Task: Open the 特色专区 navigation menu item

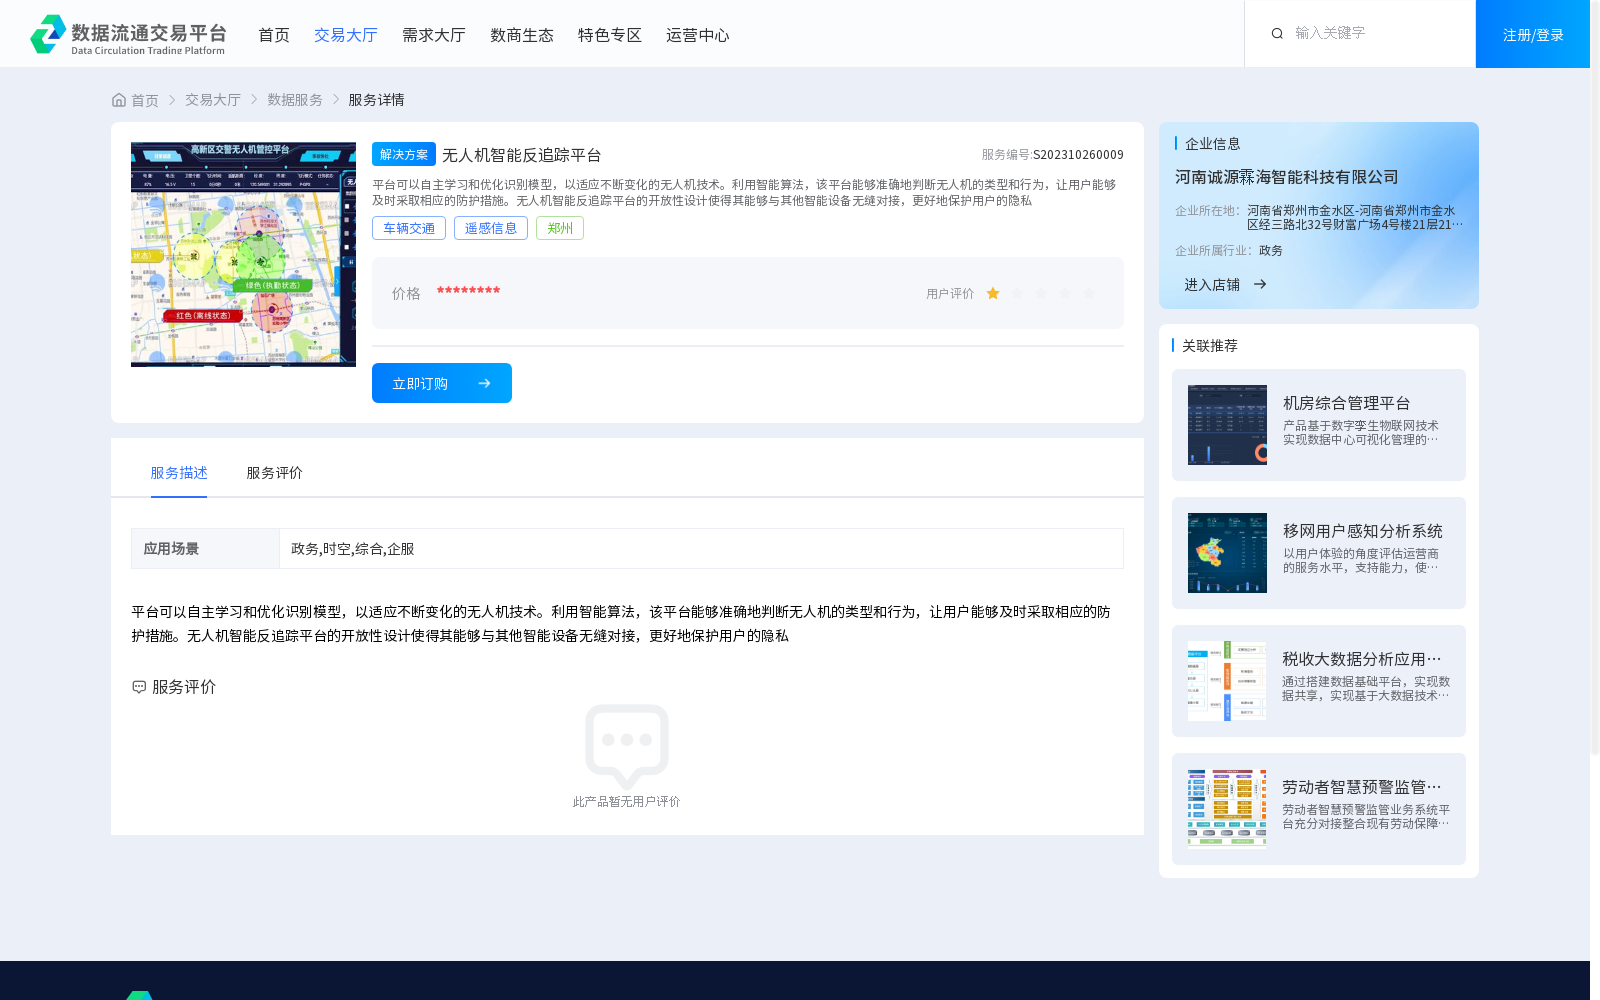Action: coord(610,35)
